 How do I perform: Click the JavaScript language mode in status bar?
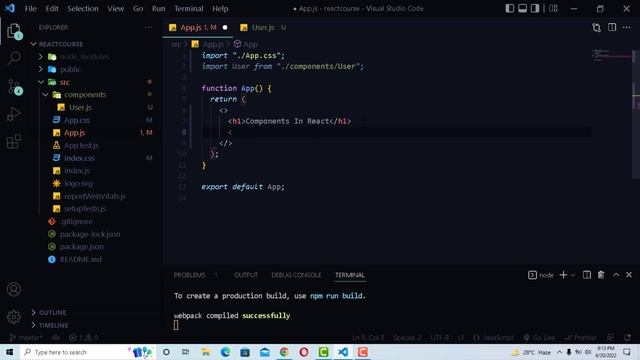tap(493, 338)
